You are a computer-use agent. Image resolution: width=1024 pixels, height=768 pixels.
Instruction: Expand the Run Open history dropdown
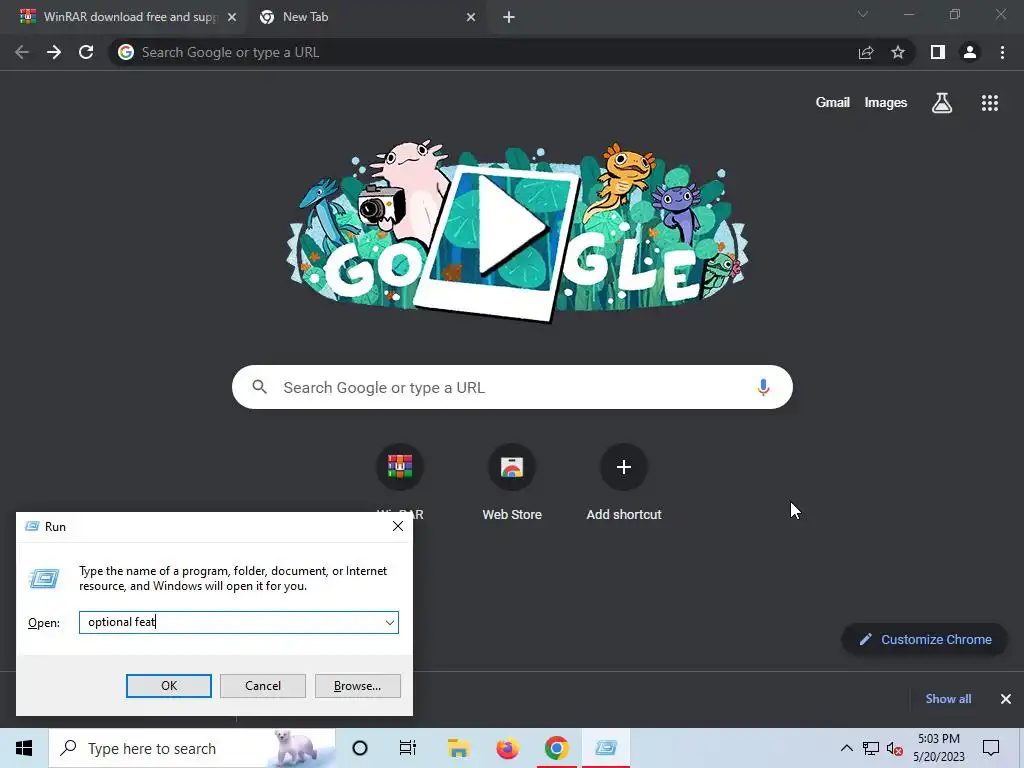coord(390,622)
